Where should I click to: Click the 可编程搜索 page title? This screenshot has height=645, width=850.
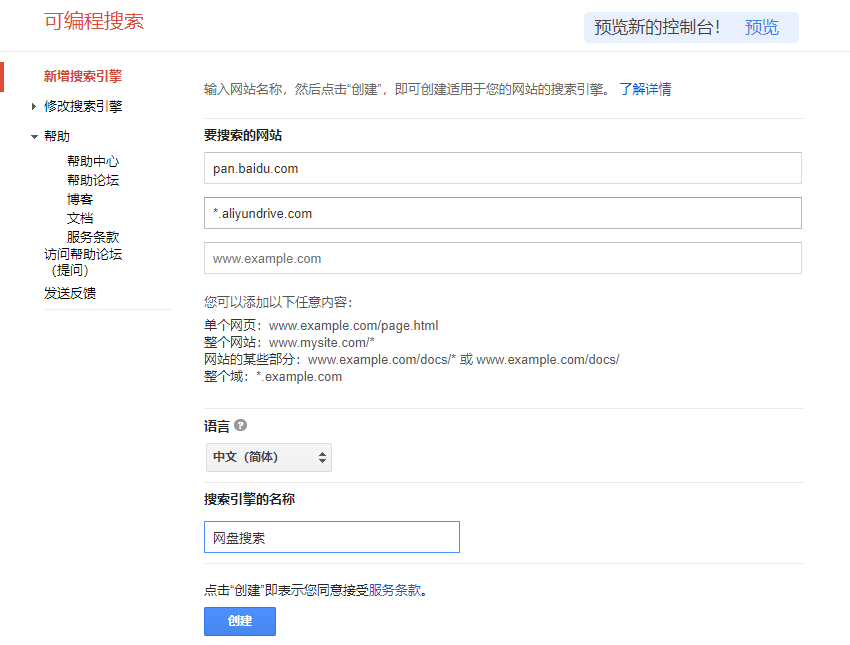[x=94, y=21]
